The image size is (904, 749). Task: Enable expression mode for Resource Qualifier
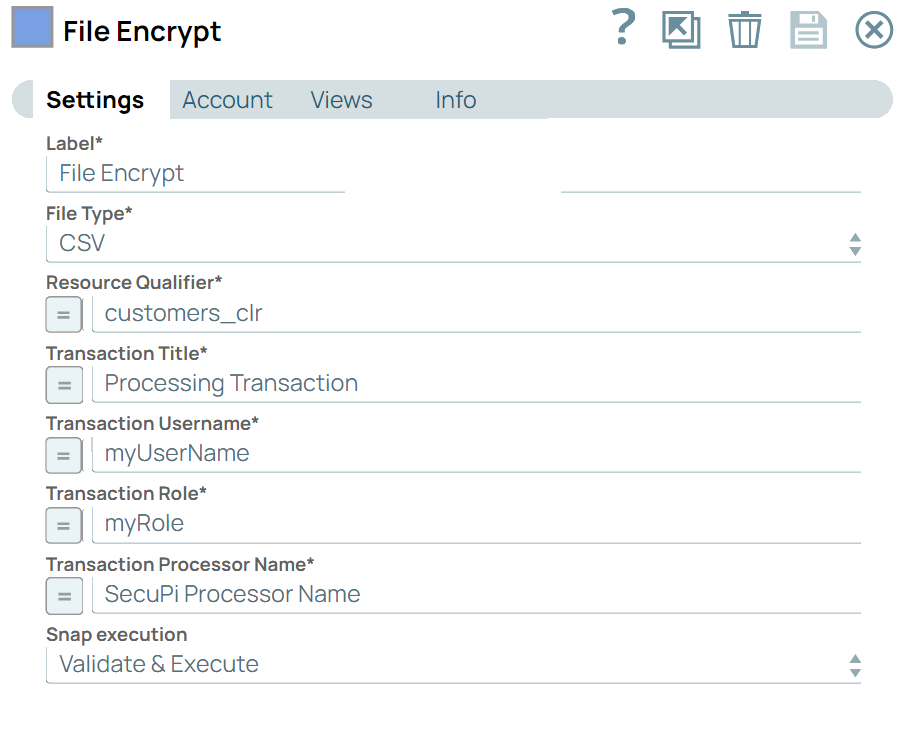[x=64, y=314]
